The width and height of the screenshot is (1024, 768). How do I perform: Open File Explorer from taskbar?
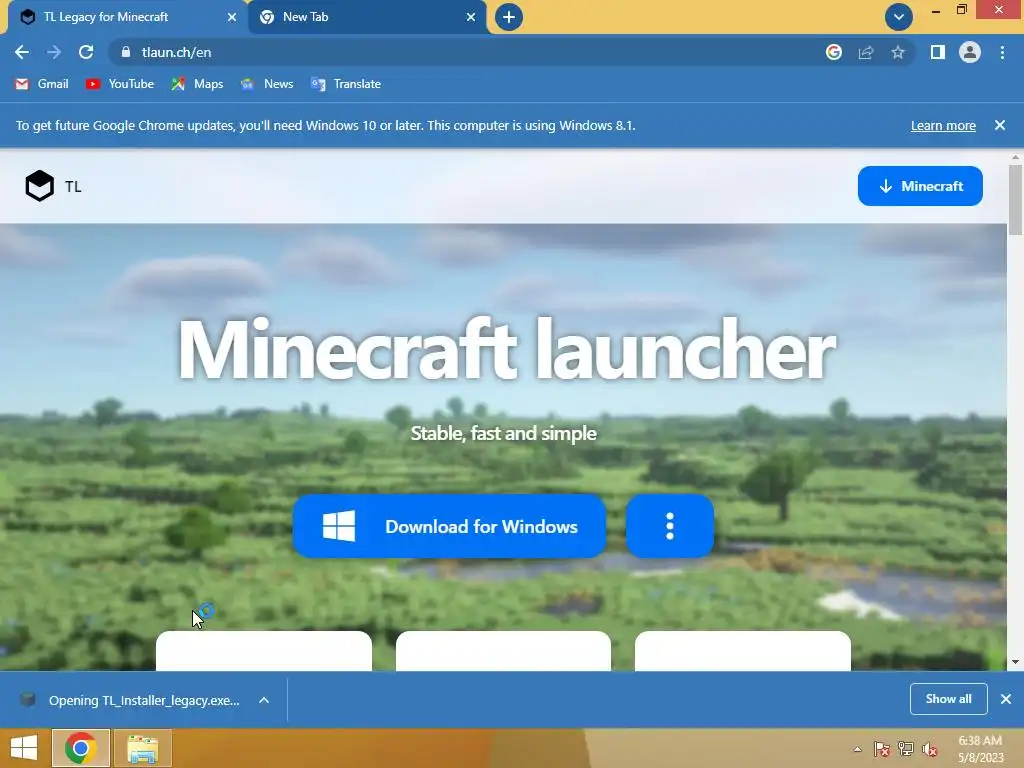[x=142, y=748]
